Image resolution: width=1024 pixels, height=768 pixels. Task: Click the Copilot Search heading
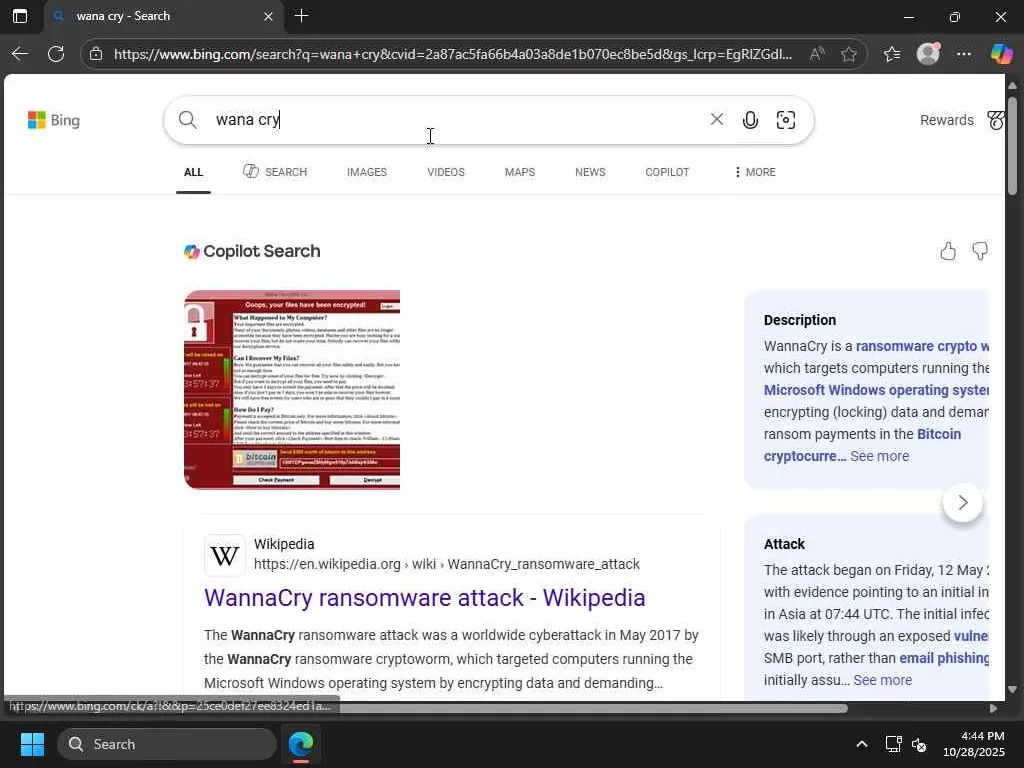point(253,251)
